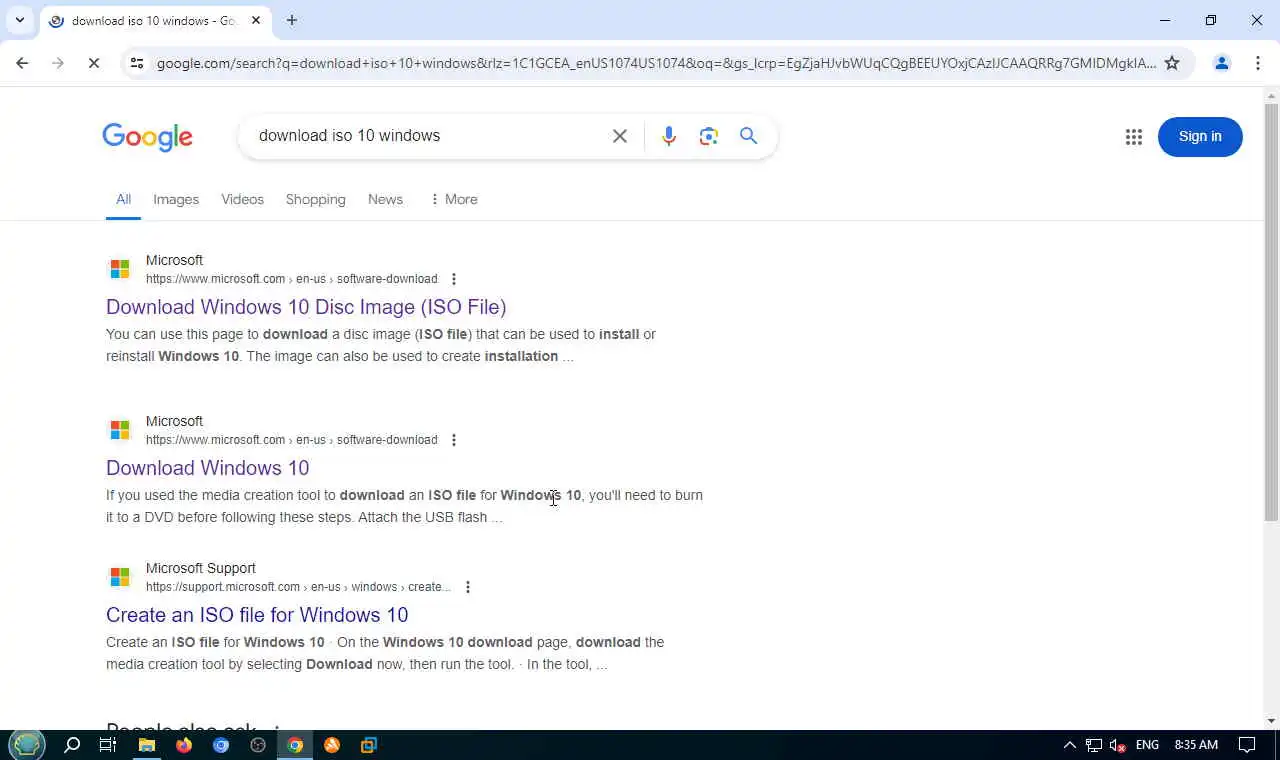Click the support.microsoft.com URL breadcrumb
Image resolution: width=1280 pixels, height=760 pixels.
[x=298, y=587]
